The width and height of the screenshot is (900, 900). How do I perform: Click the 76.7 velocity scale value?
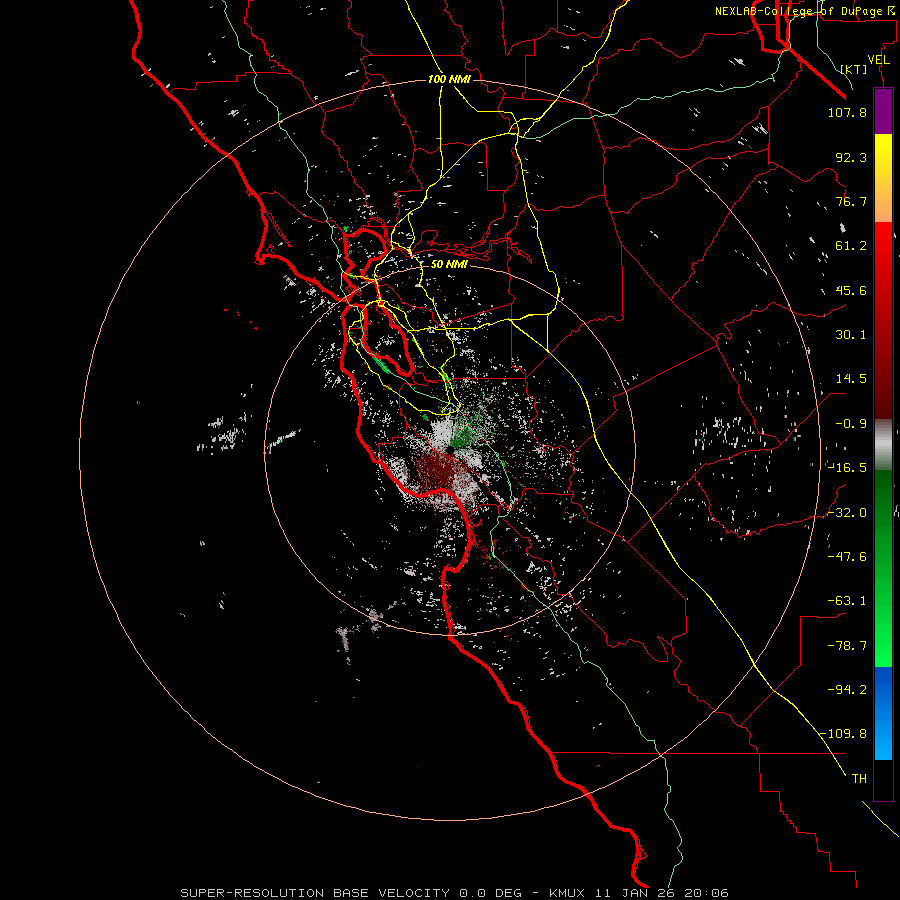[851, 201]
